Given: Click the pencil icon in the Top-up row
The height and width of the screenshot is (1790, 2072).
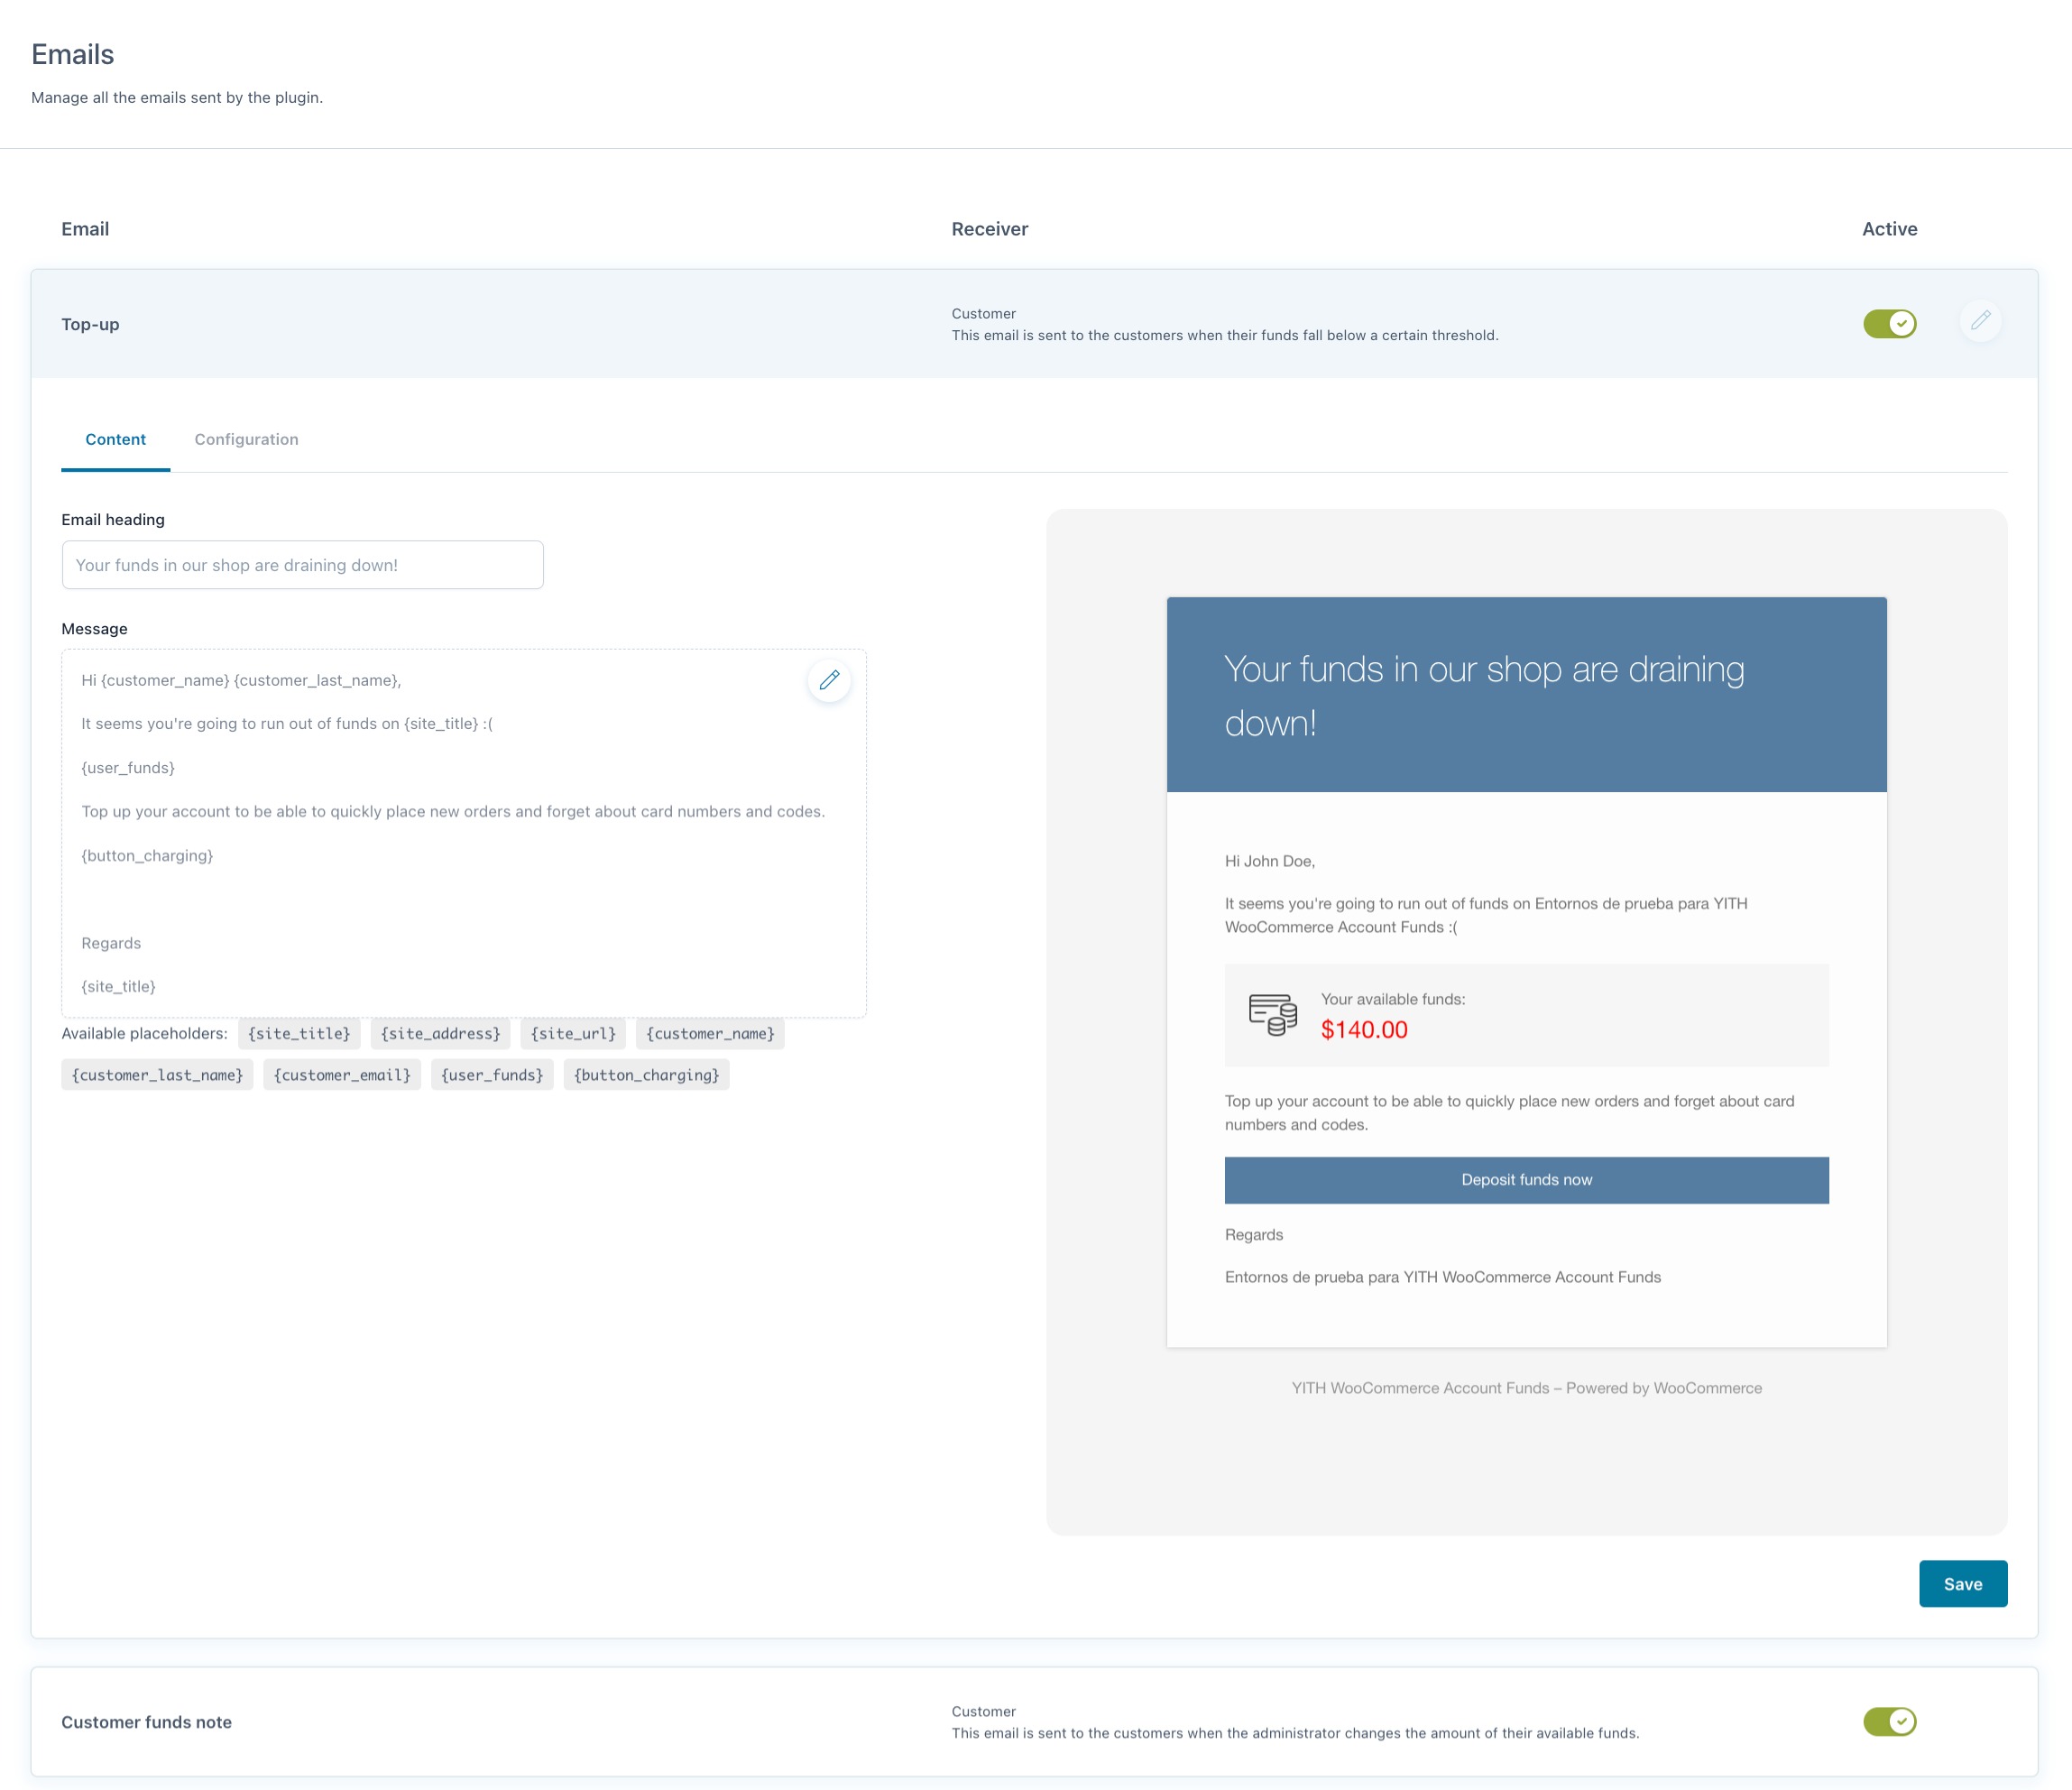Looking at the screenshot, I should [1980, 321].
